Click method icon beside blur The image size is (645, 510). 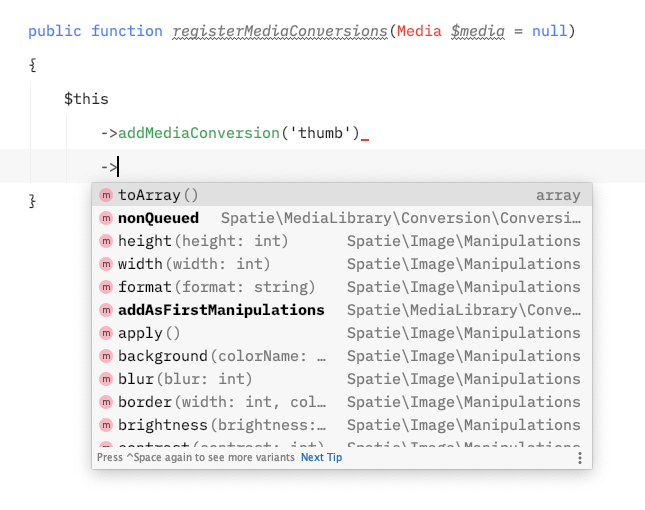coord(106,379)
